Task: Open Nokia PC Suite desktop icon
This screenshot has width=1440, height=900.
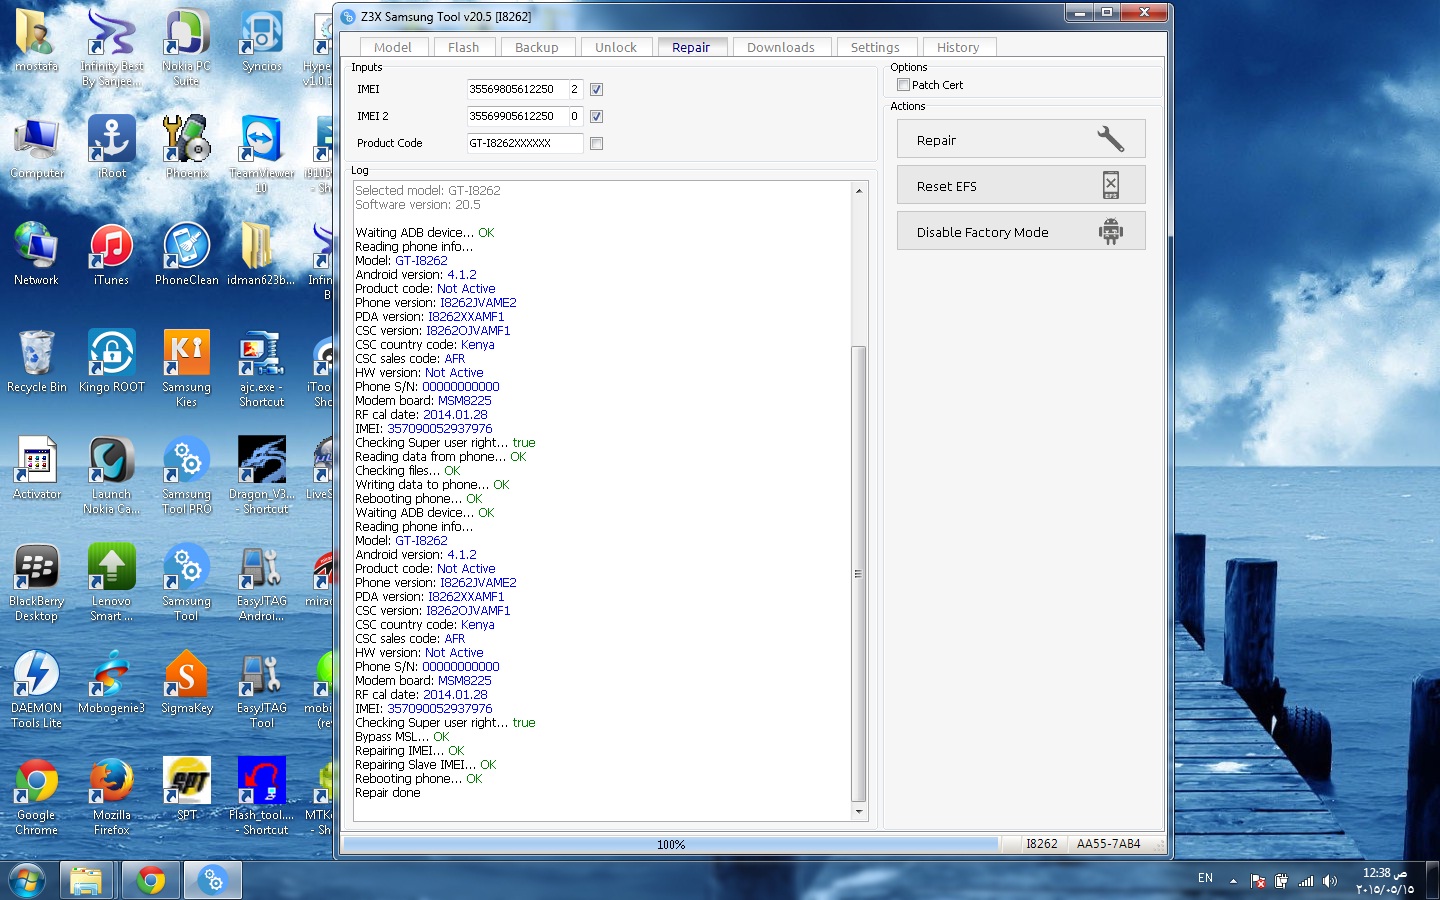Action: [x=186, y=48]
